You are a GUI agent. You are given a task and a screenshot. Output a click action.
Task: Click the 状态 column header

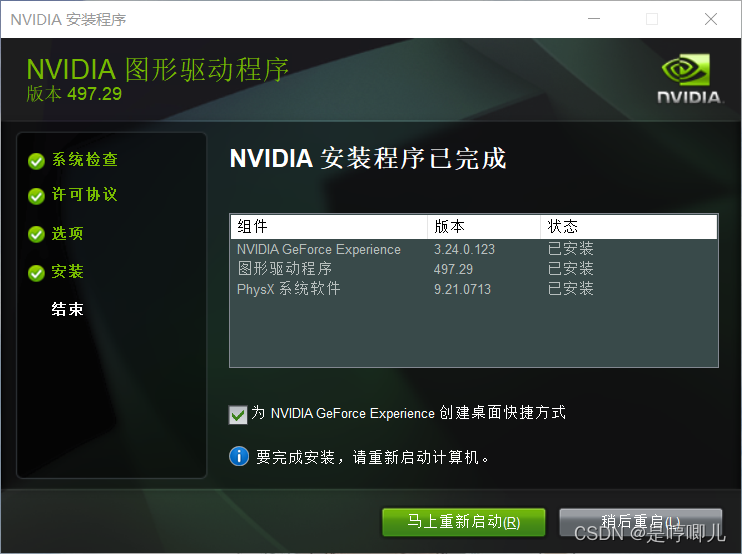[629, 227]
